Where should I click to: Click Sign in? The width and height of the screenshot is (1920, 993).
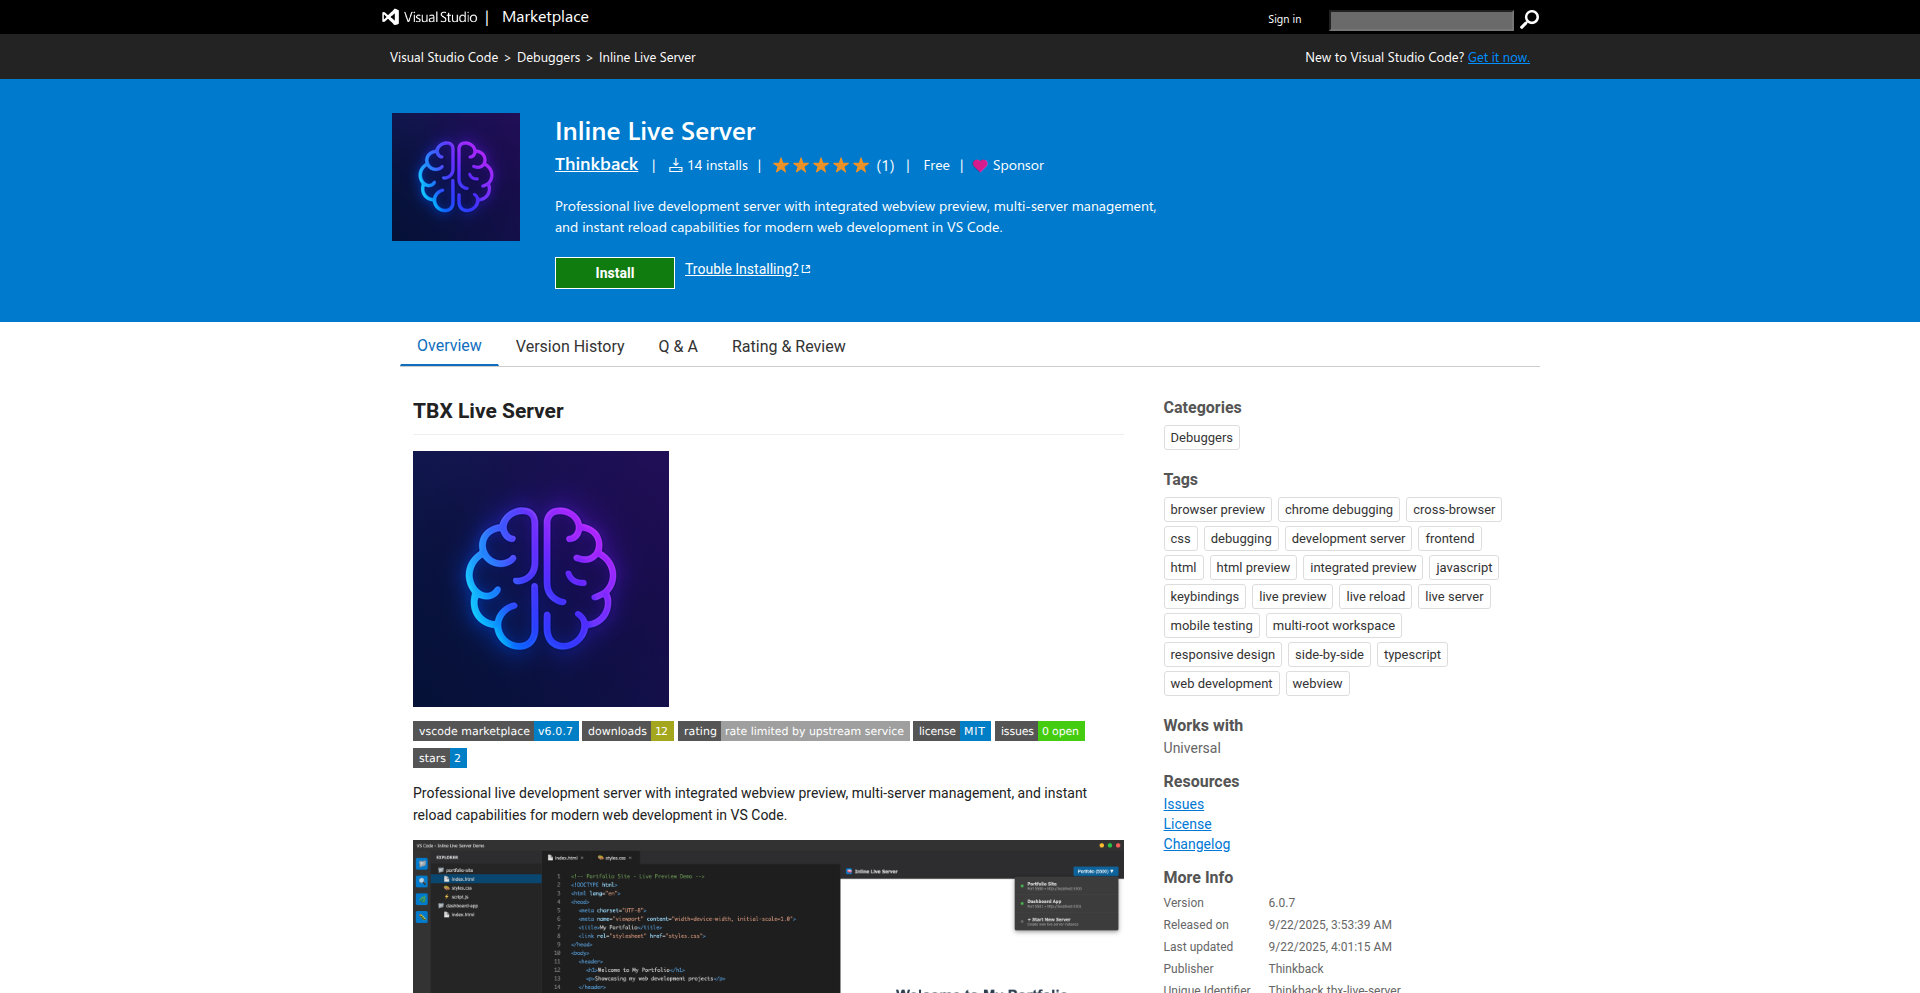pos(1284,19)
